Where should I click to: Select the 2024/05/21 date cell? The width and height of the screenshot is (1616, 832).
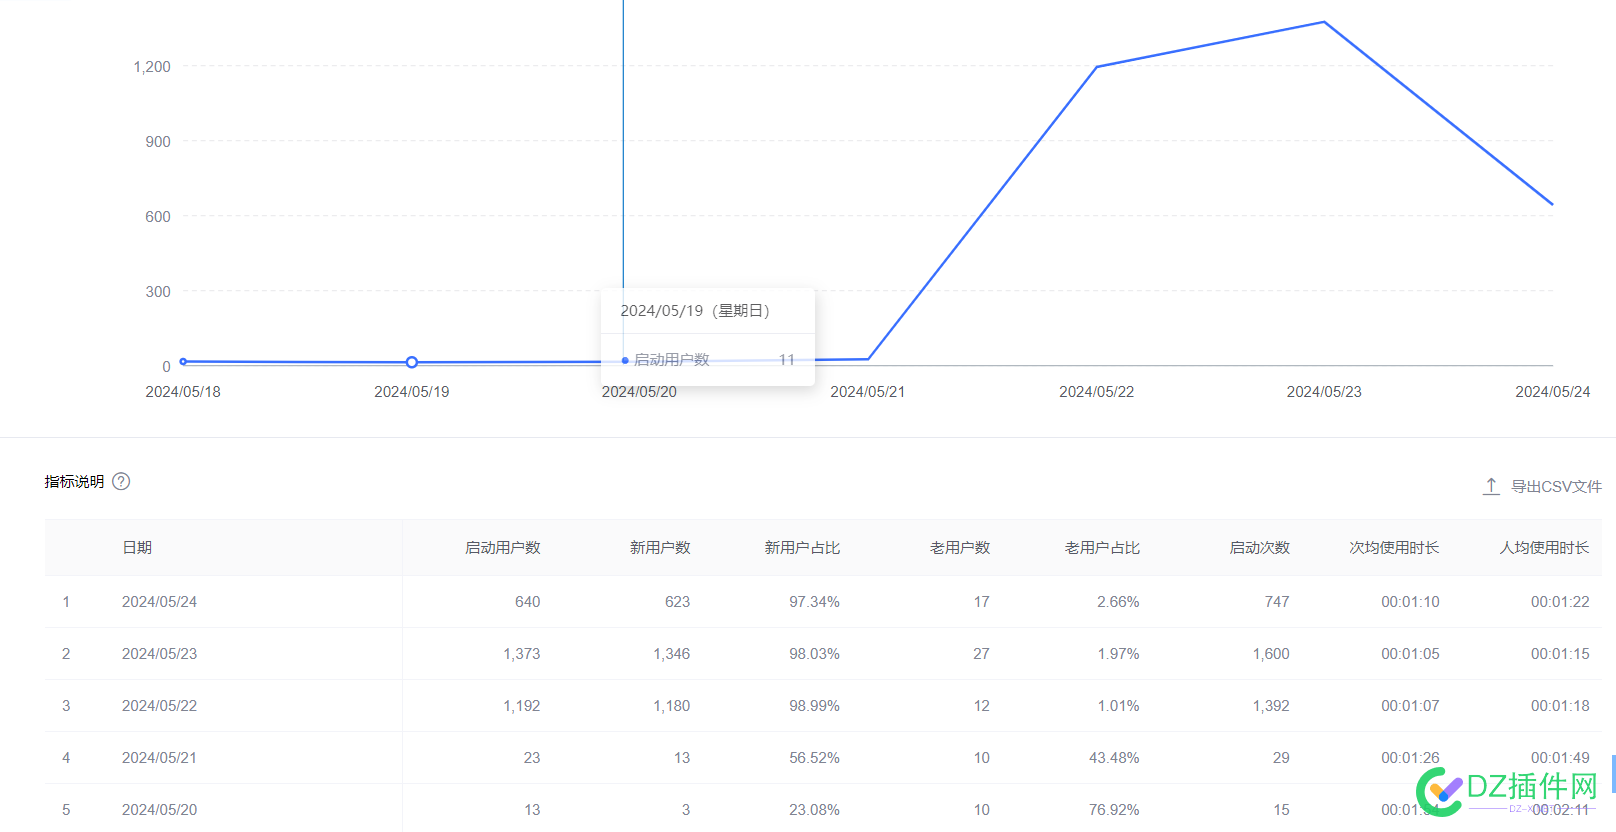click(x=159, y=757)
